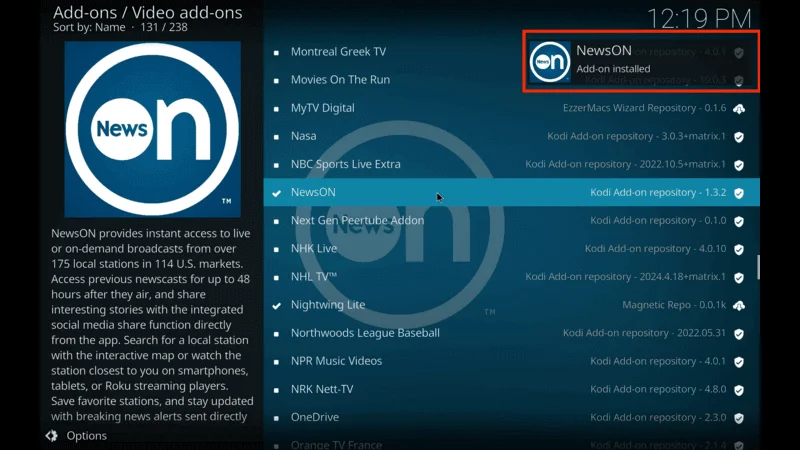800x450 pixels.
Task: Click the installed checkmark beside NewsON
Action: pyautogui.click(x=277, y=193)
